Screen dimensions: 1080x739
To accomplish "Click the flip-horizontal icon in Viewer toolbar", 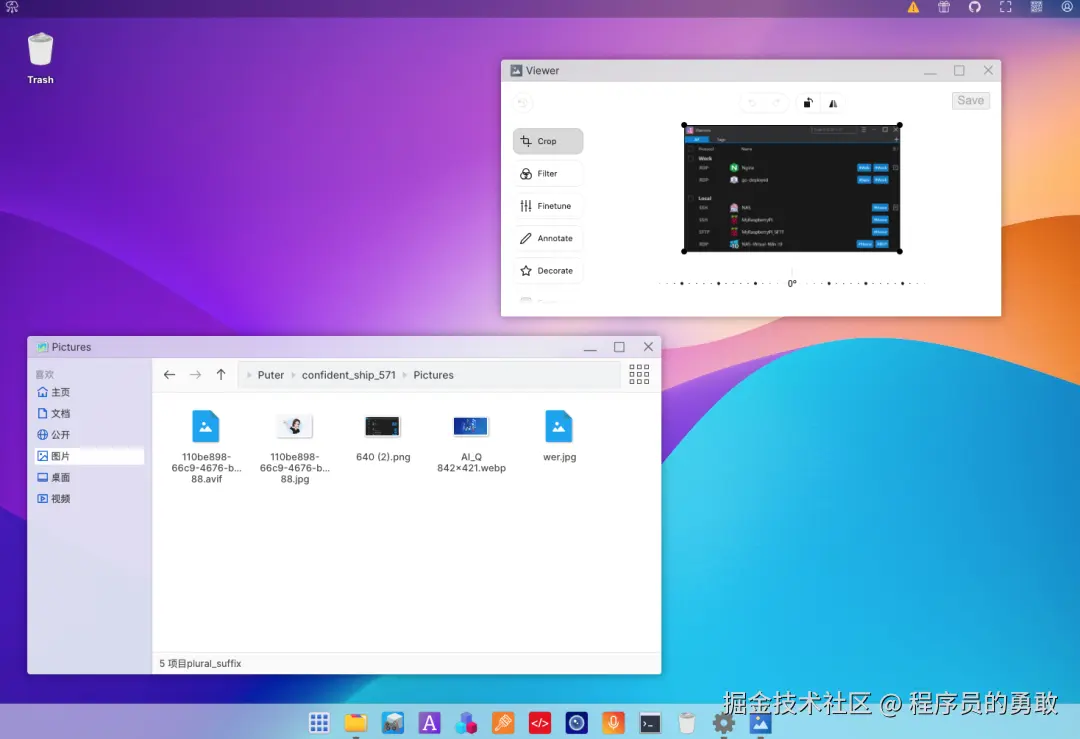I will coord(833,103).
